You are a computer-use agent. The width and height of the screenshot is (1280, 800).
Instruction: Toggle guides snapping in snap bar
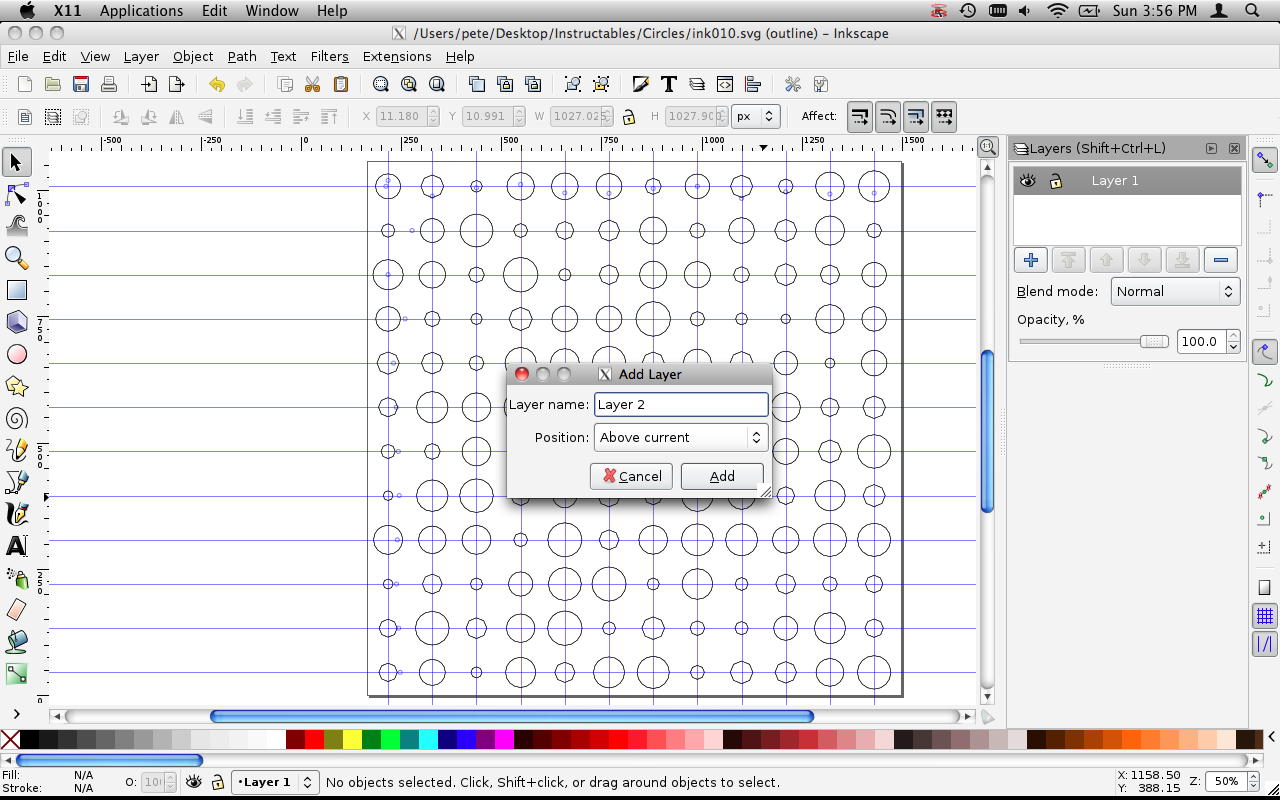pos(1265,644)
